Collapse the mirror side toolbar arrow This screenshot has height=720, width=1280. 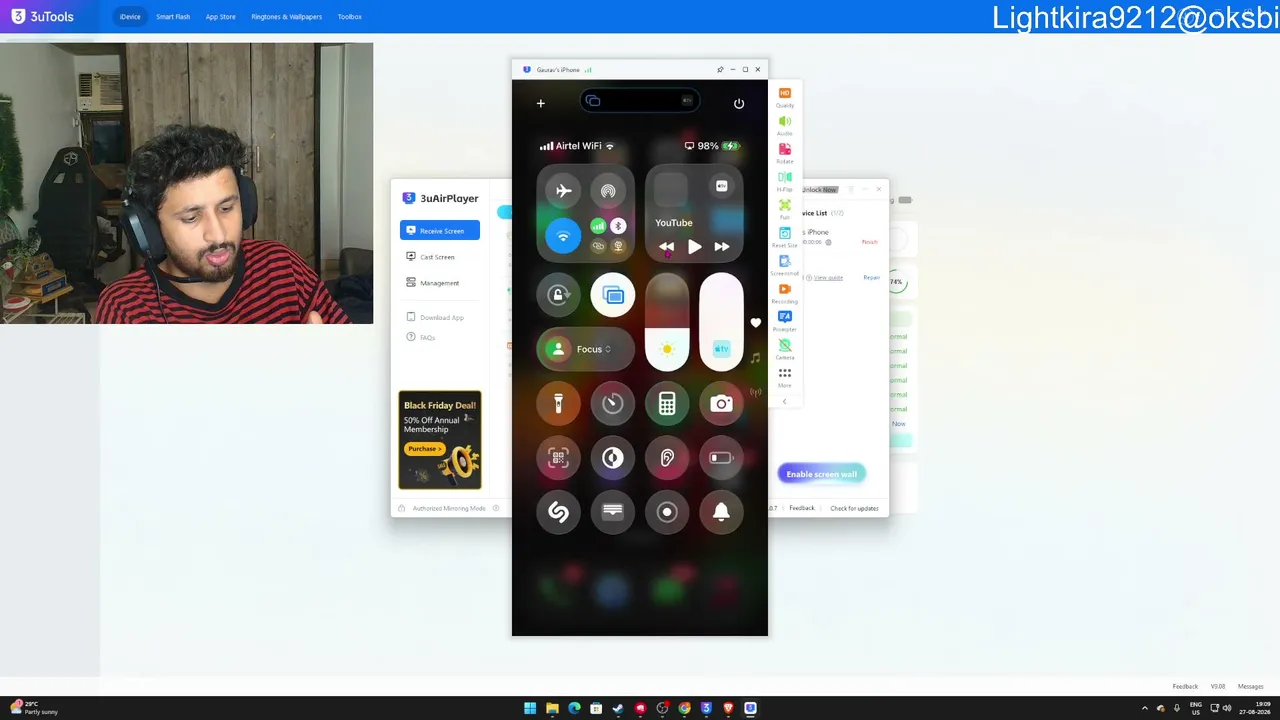784,402
